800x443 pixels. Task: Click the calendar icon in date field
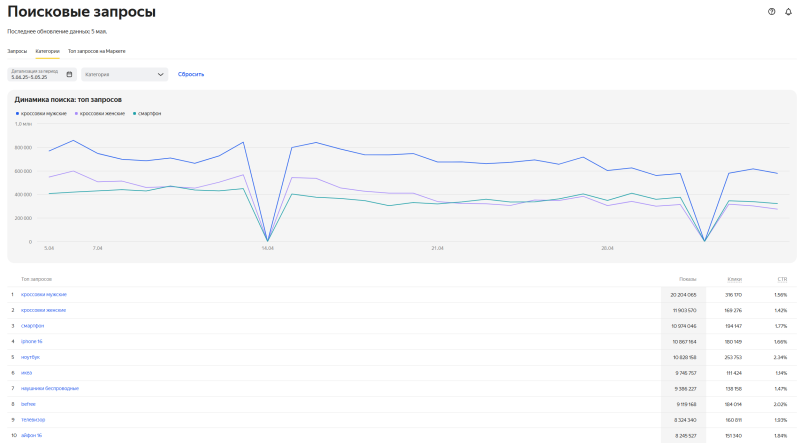[x=69, y=75]
